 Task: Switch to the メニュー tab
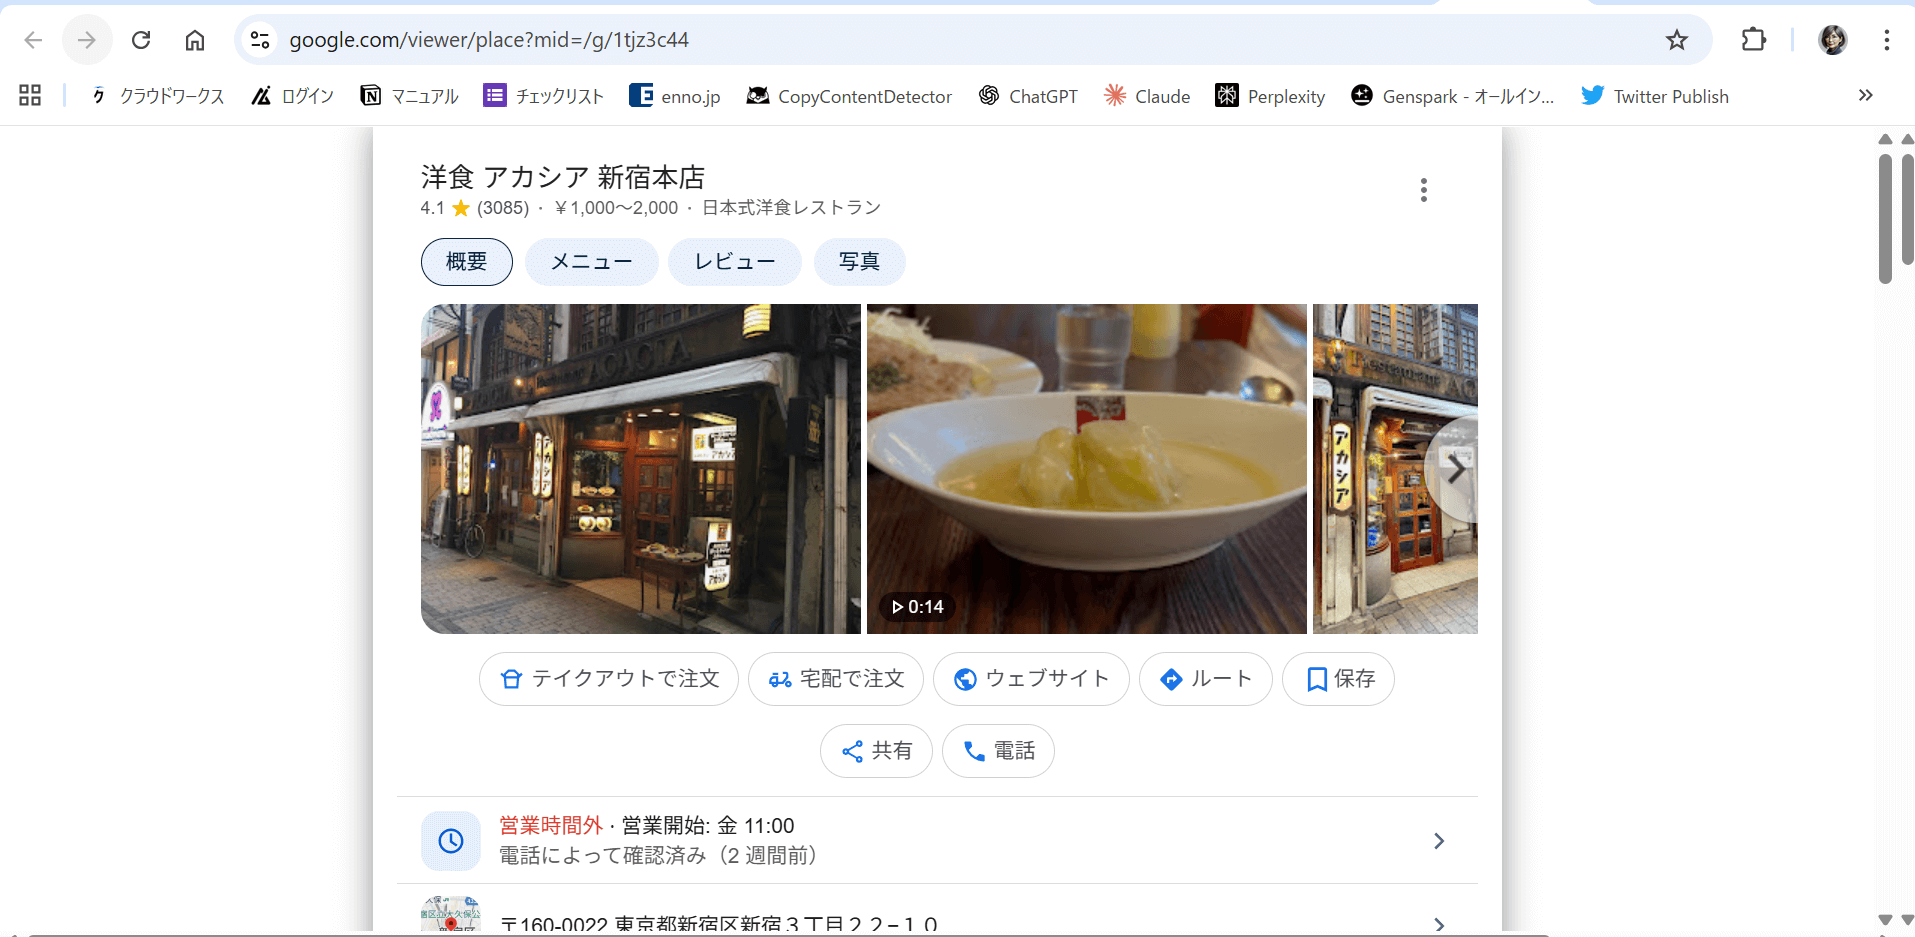tap(591, 262)
